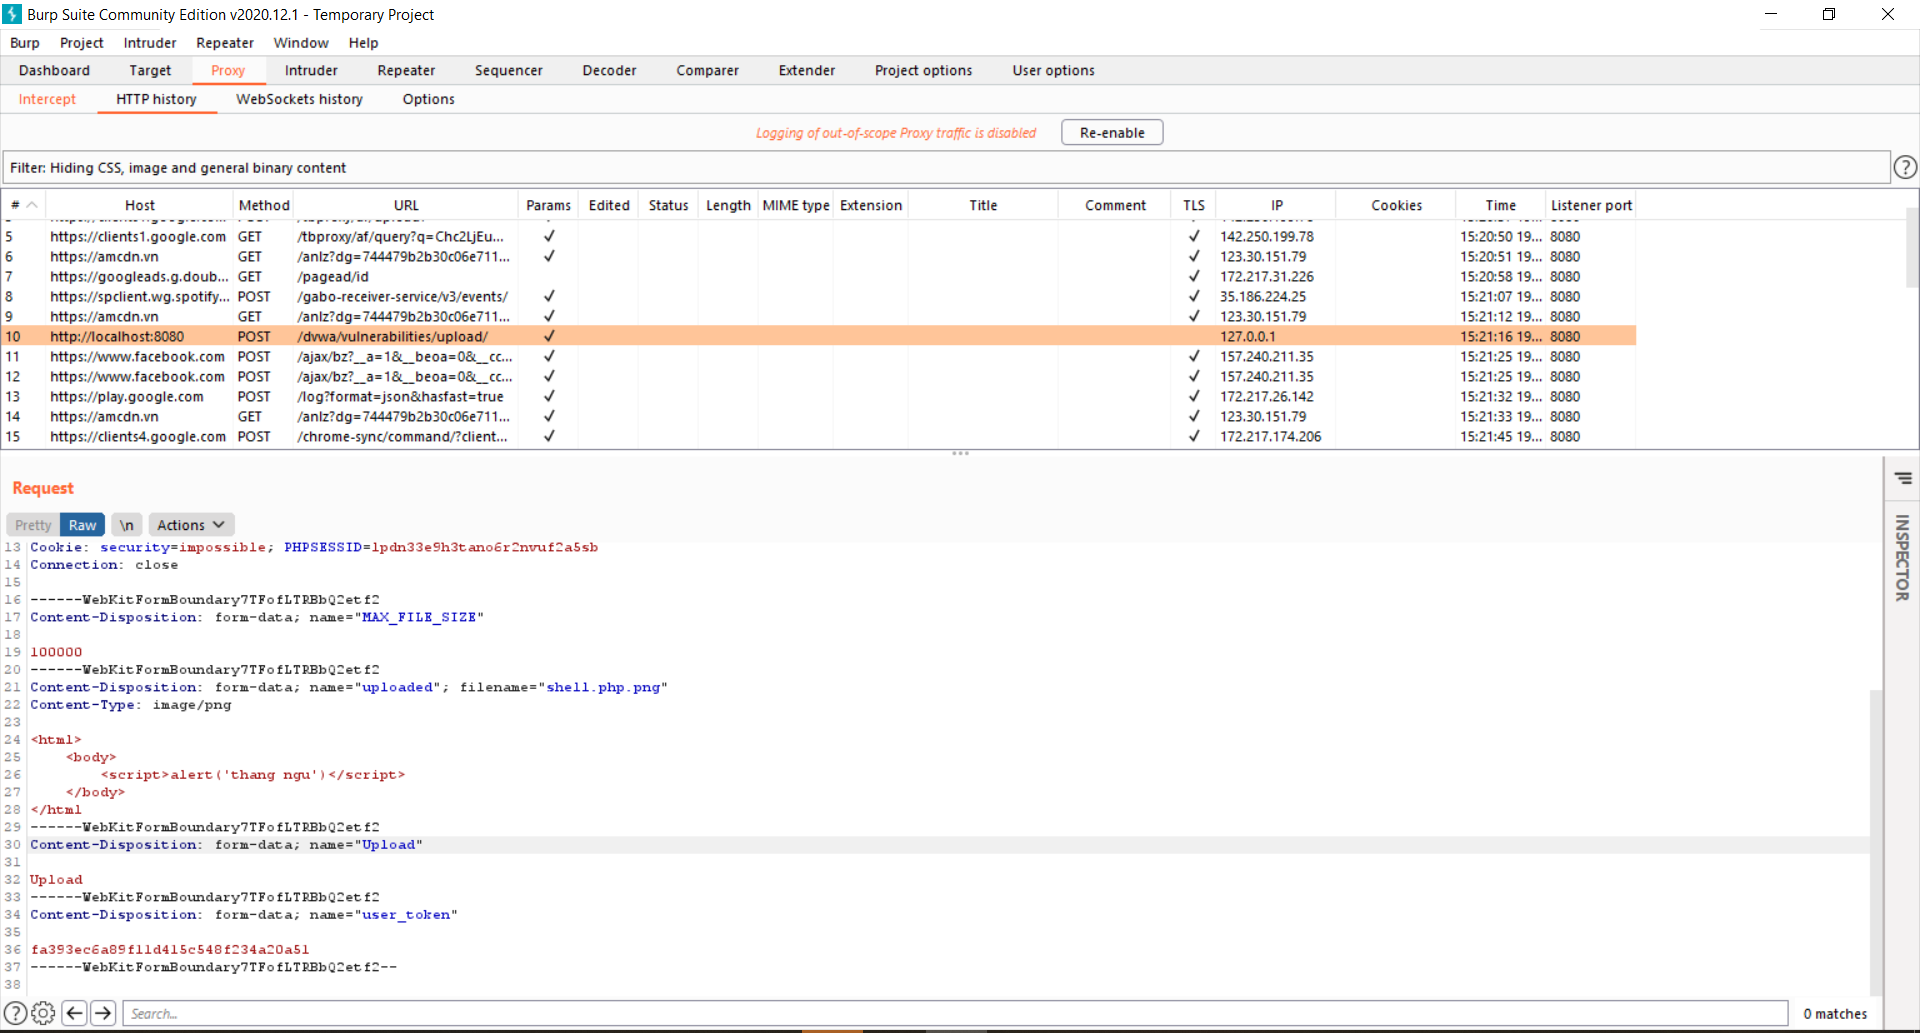
Task: Open the Burp menu
Action: pyautogui.click(x=25, y=43)
